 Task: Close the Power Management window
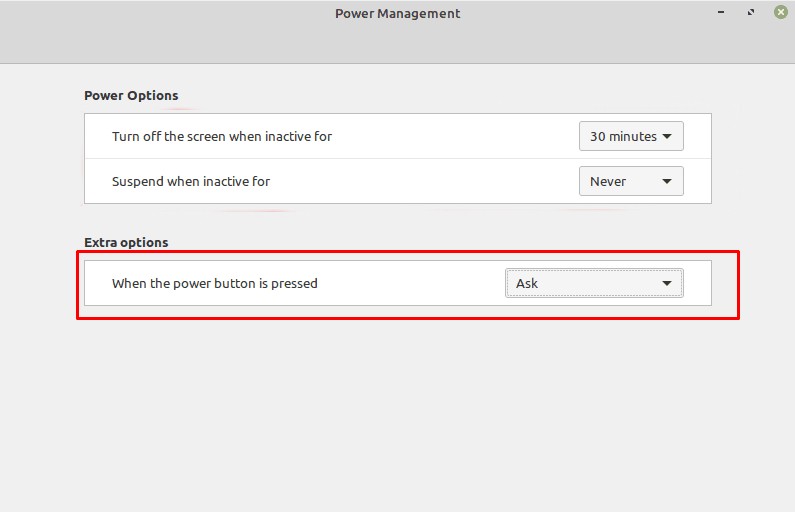pyautogui.click(x=780, y=13)
